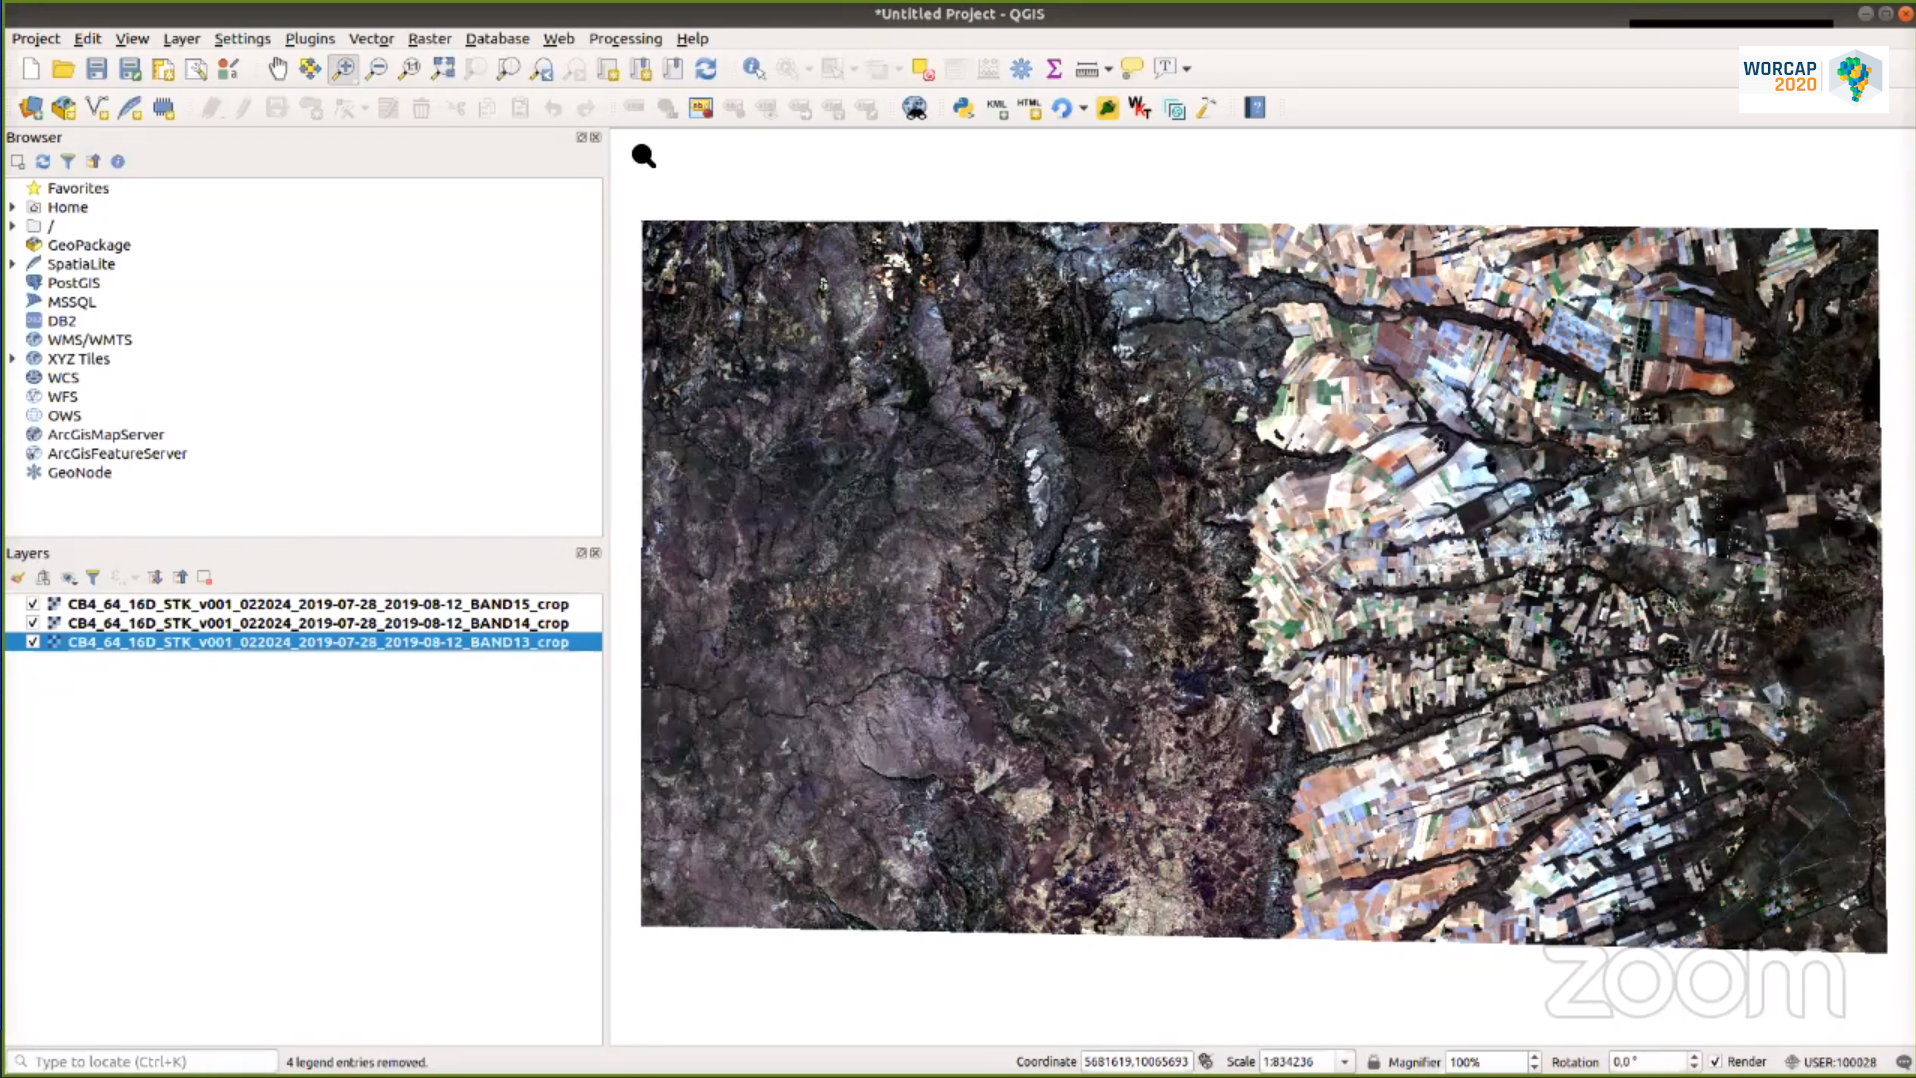1916x1078 pixels.
Task: Toggle visibility of the BAND13_crop layer
Action: [33, 642]
